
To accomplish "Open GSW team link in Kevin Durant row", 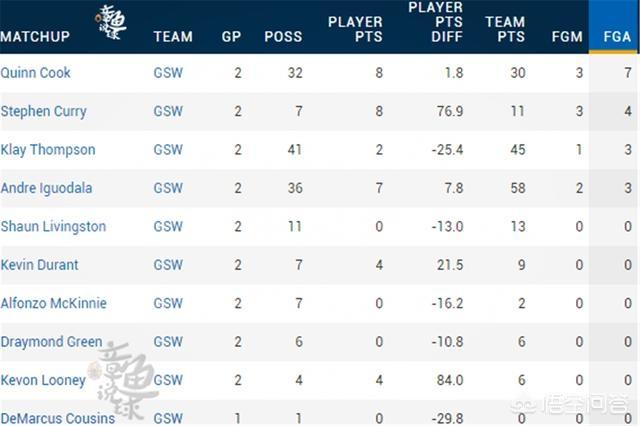I will (x=168, y=265).
